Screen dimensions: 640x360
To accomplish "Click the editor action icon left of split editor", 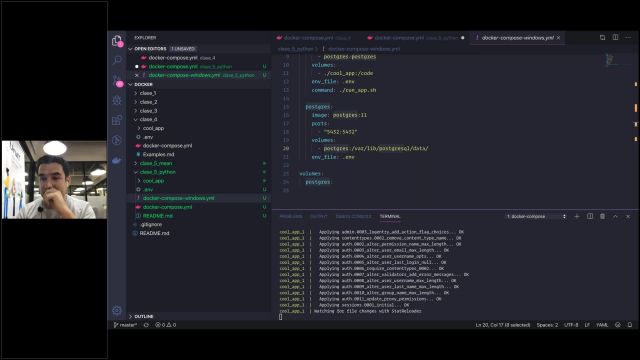I will [x=602, y=38].
